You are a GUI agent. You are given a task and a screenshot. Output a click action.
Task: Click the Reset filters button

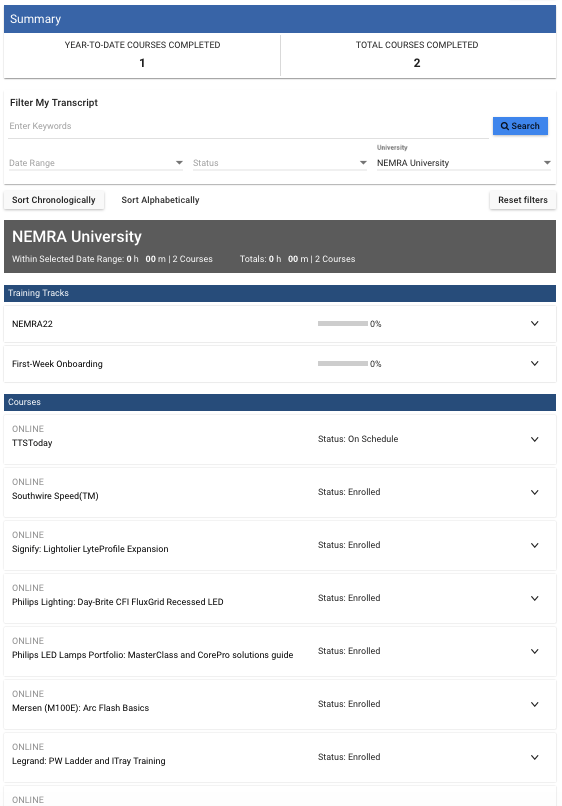pos(522,200)
